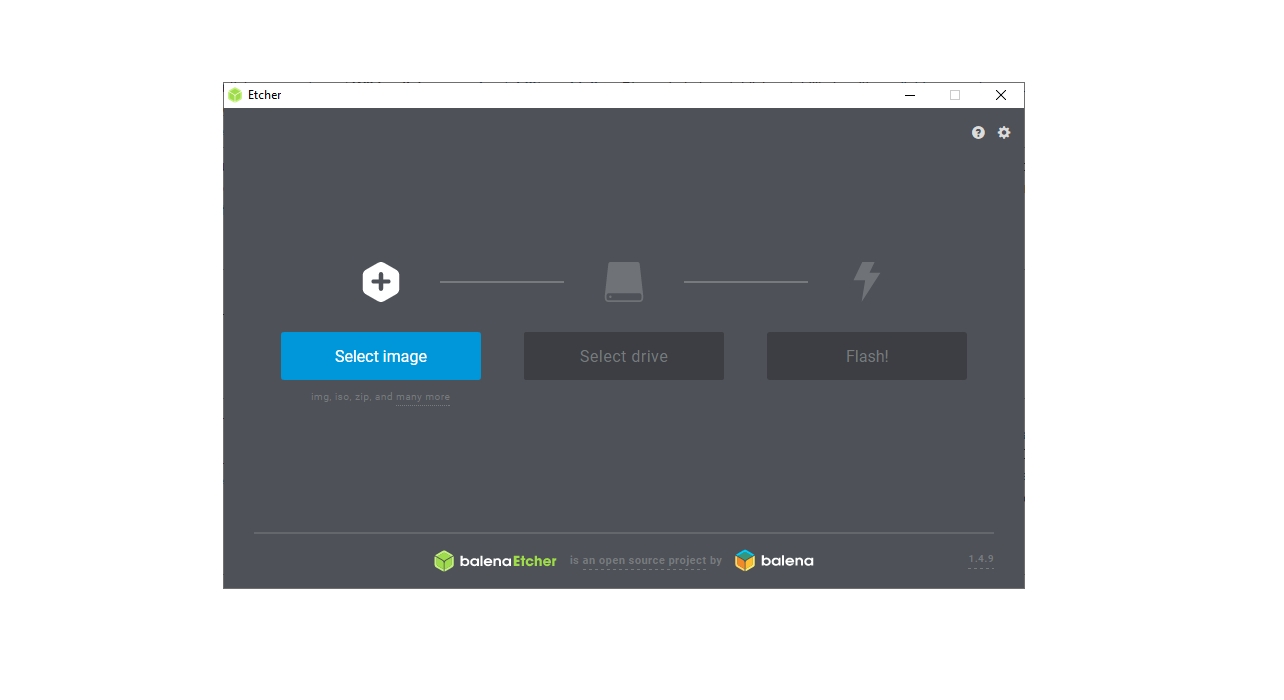
Task: Click the Flash! button
Action: coord(867,356)
